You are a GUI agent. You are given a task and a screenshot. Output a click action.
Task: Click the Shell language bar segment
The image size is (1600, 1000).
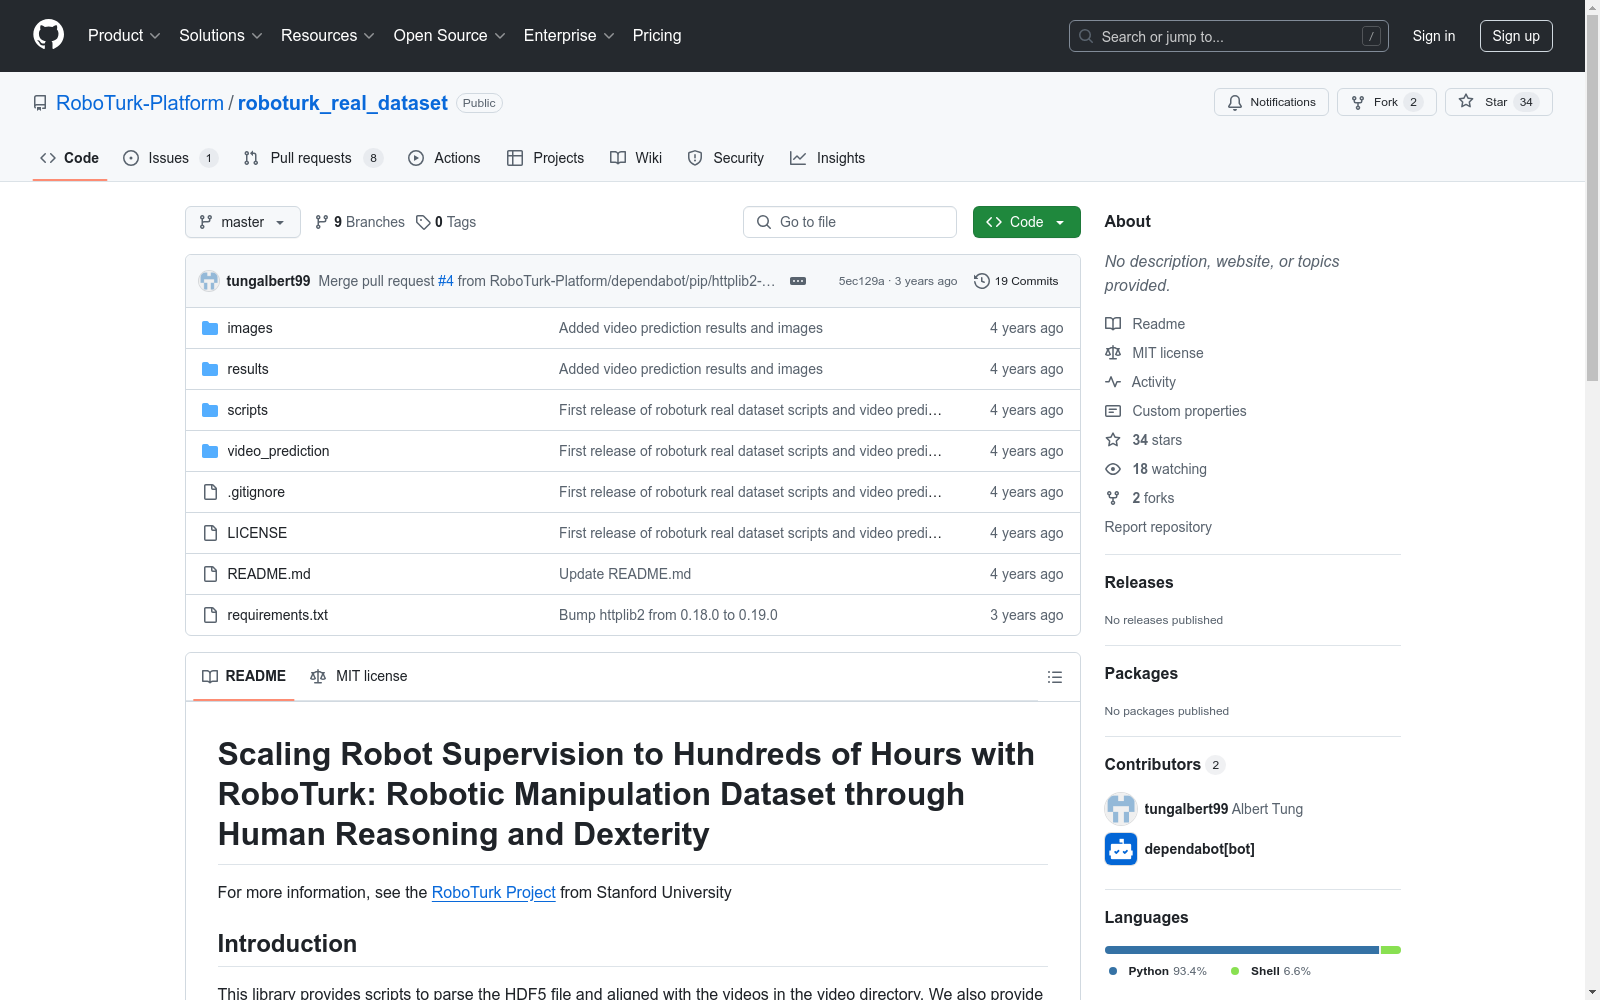pyautogui.click(x=1391, y=950)
